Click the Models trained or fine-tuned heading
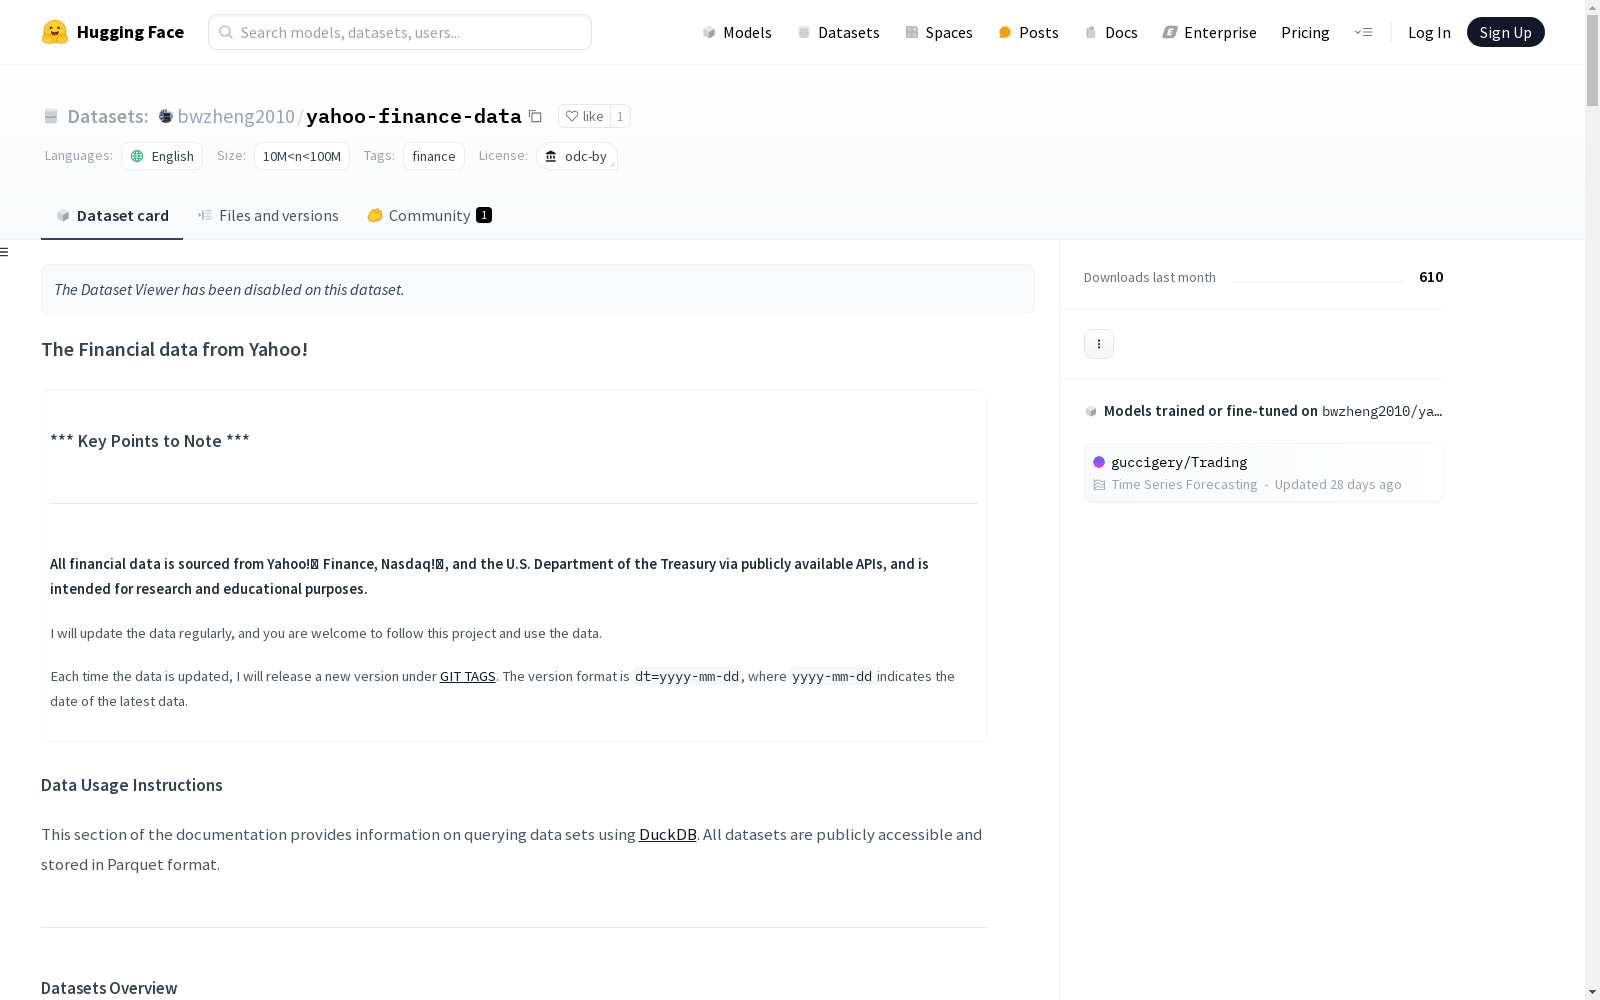 pyautogui.click(x=1272, y=411)
